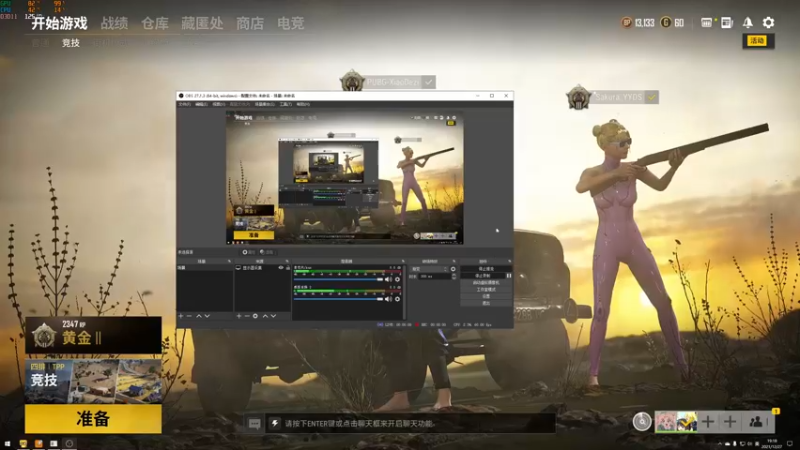Open OBS 文件 File menu
This screenshot has width=800, height=450.
coord(184,104)
